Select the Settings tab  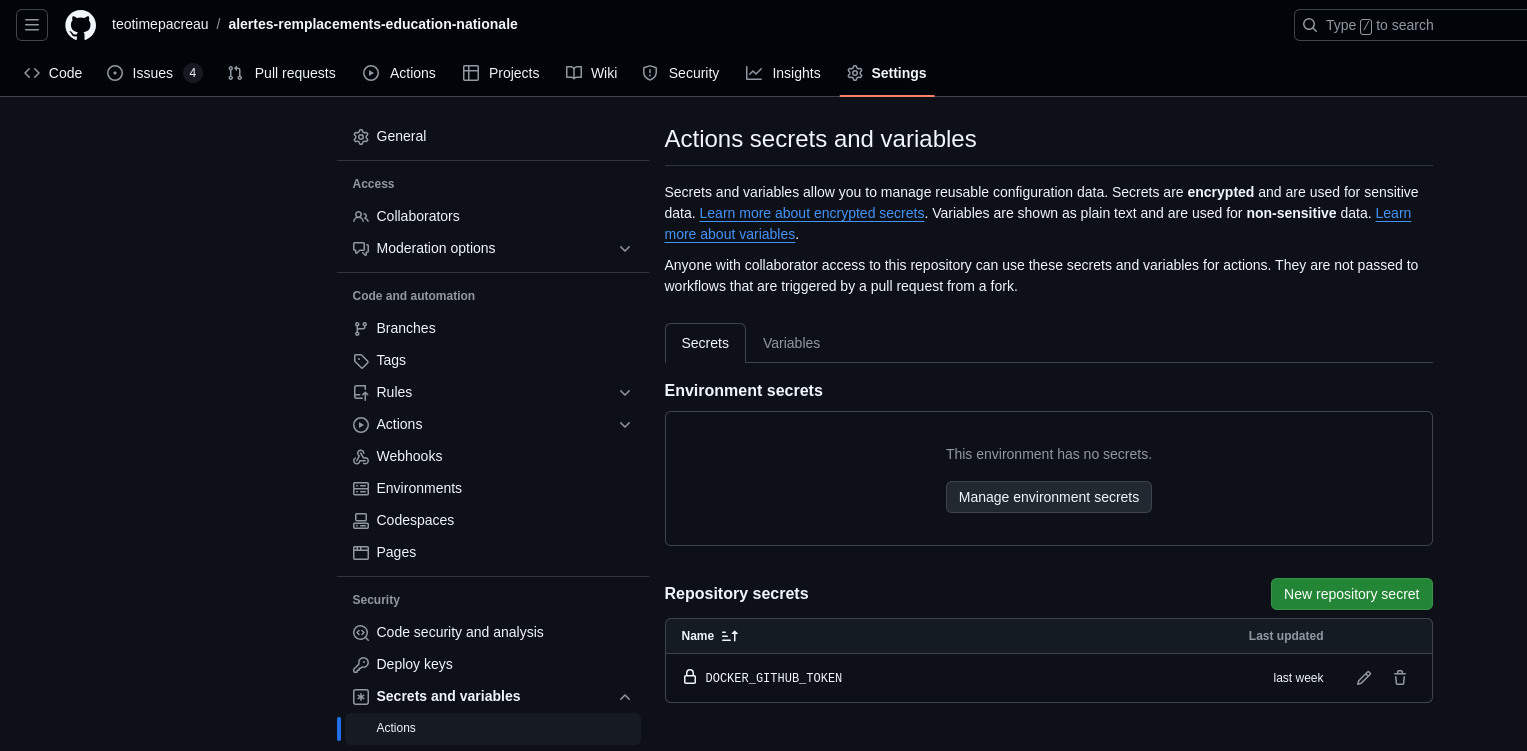[x=887, y=73]
